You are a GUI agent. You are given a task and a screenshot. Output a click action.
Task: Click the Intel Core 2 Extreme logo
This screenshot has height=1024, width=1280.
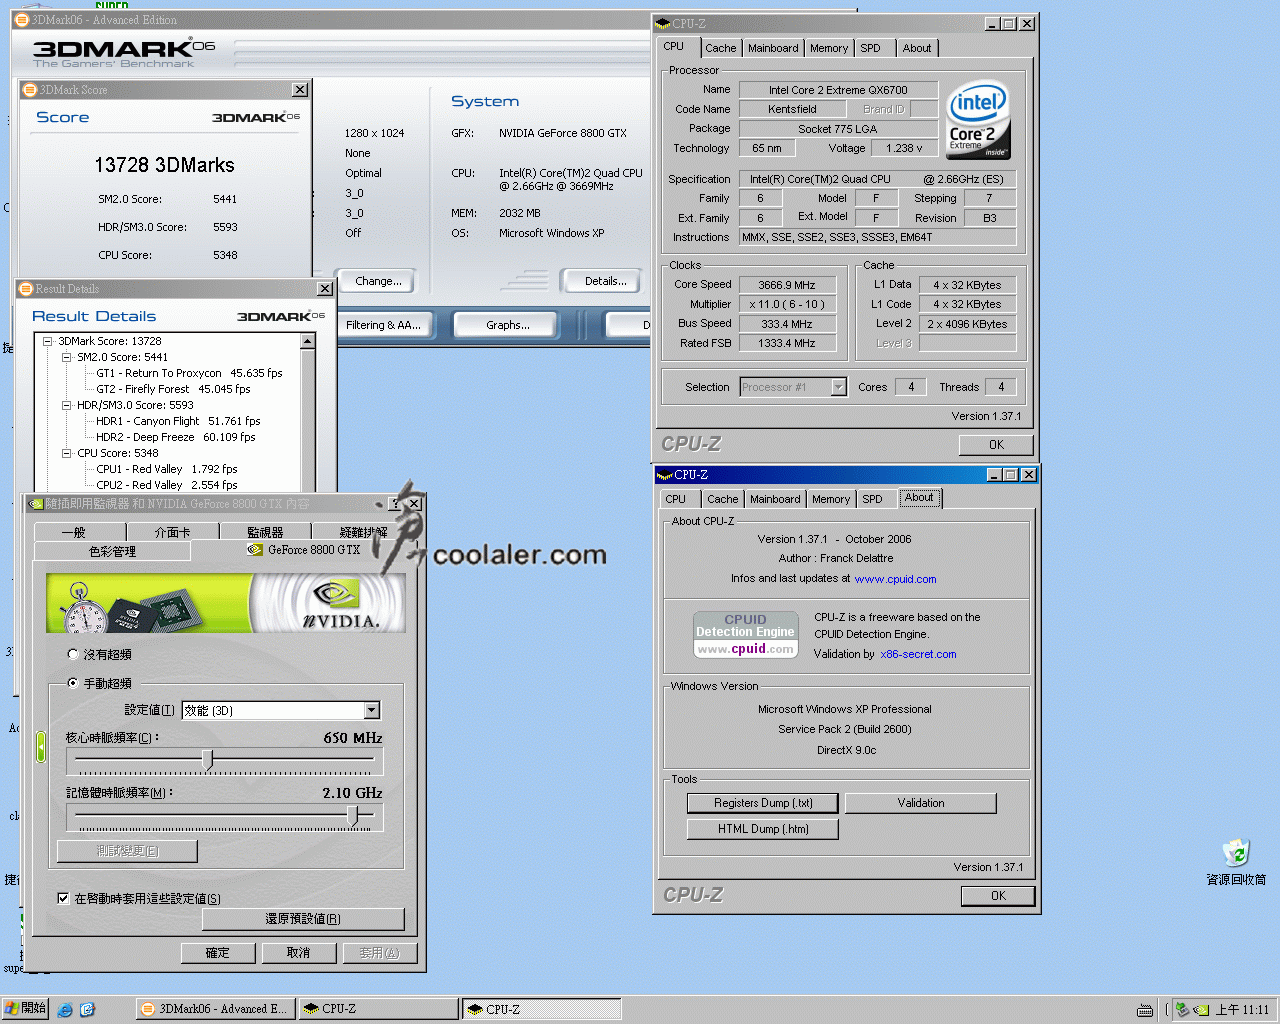[978, 120]
